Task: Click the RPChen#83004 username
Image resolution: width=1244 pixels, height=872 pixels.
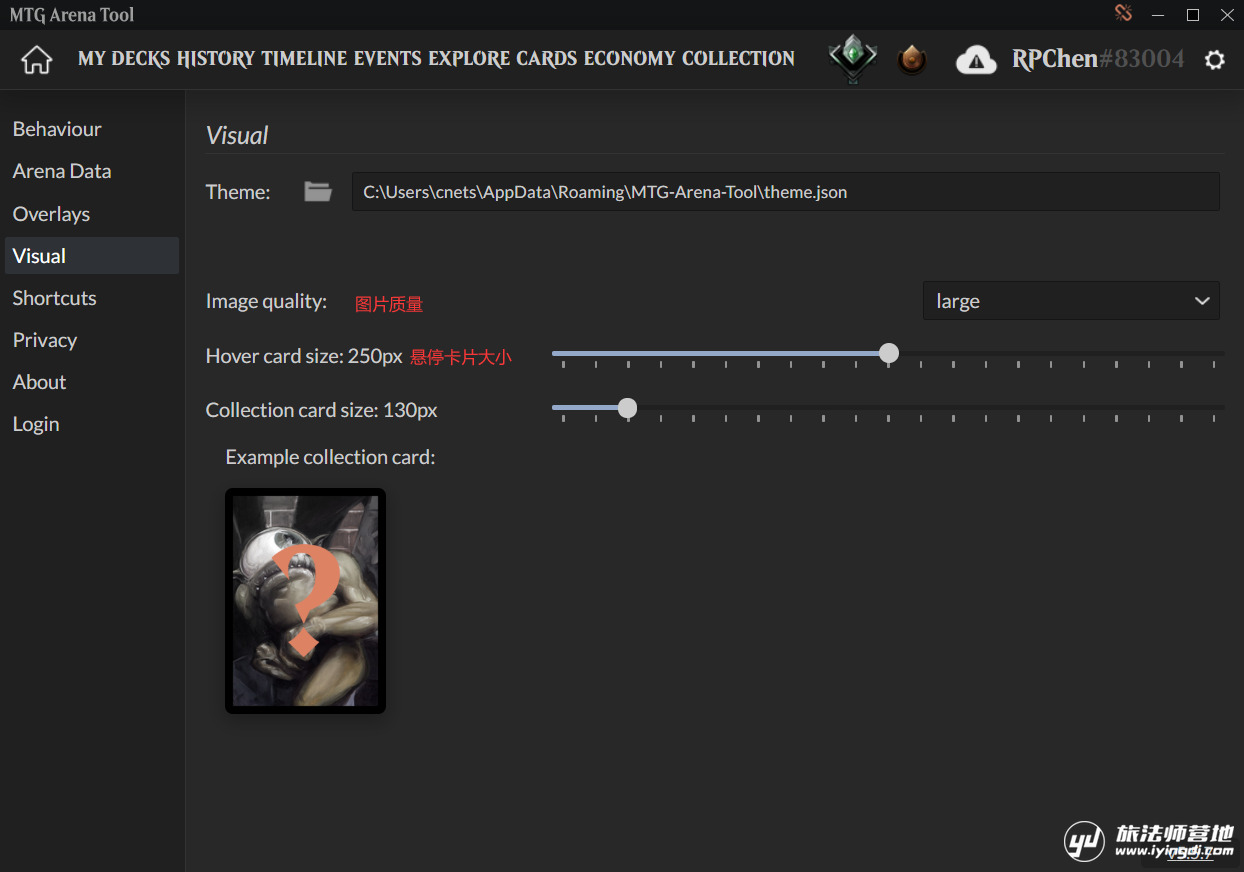Action: 1098,59
